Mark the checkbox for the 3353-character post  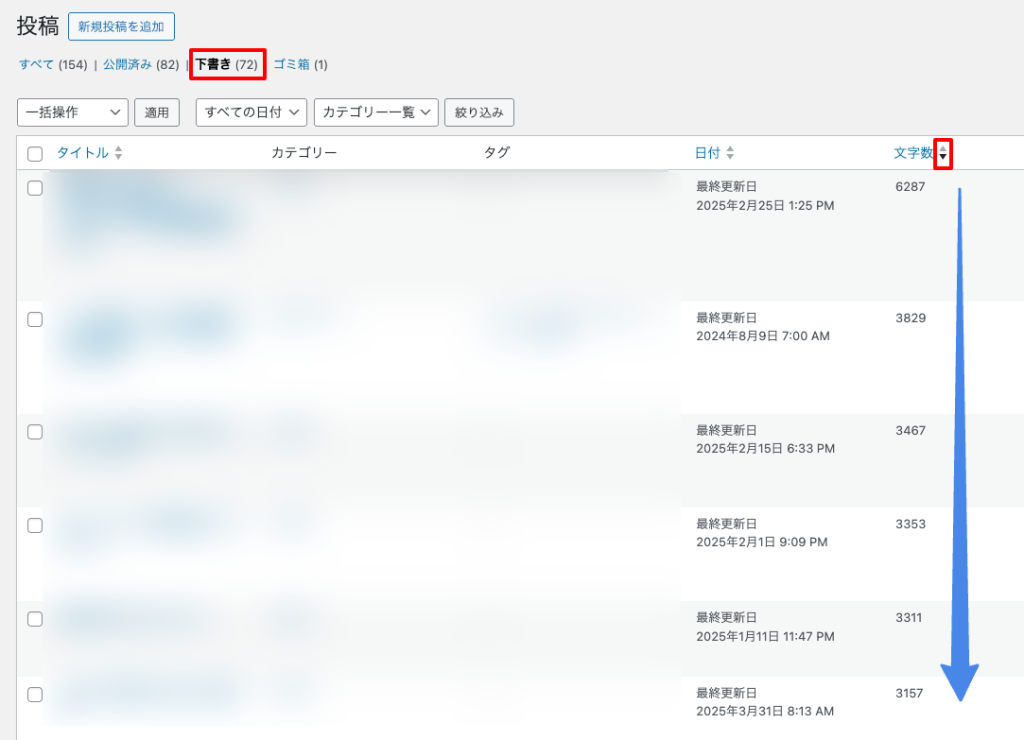pos(35,525)
